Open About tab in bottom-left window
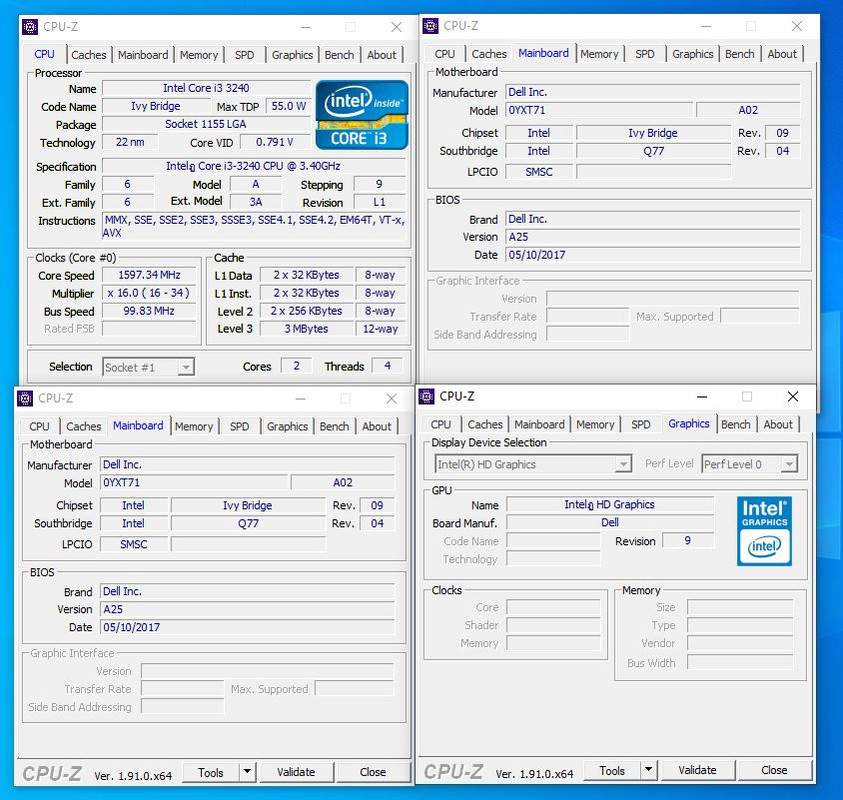 (x=377, y=426)
